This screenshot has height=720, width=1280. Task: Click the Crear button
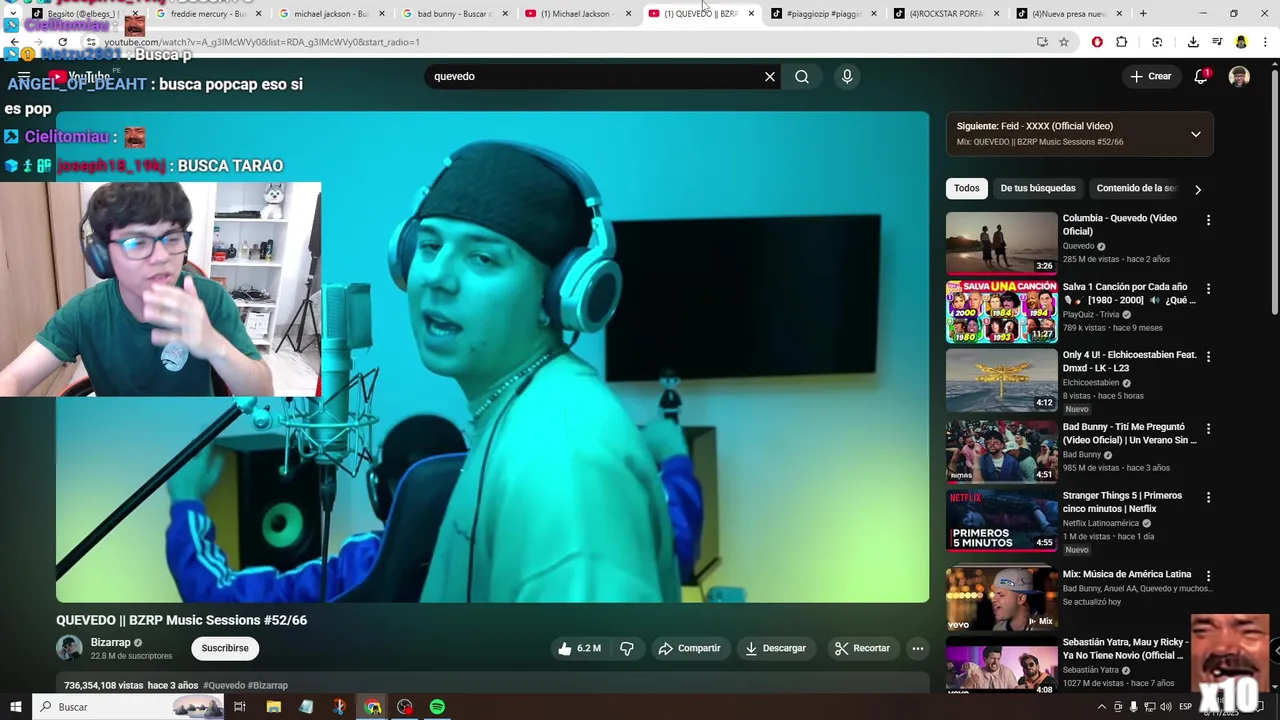[1150, 76]
